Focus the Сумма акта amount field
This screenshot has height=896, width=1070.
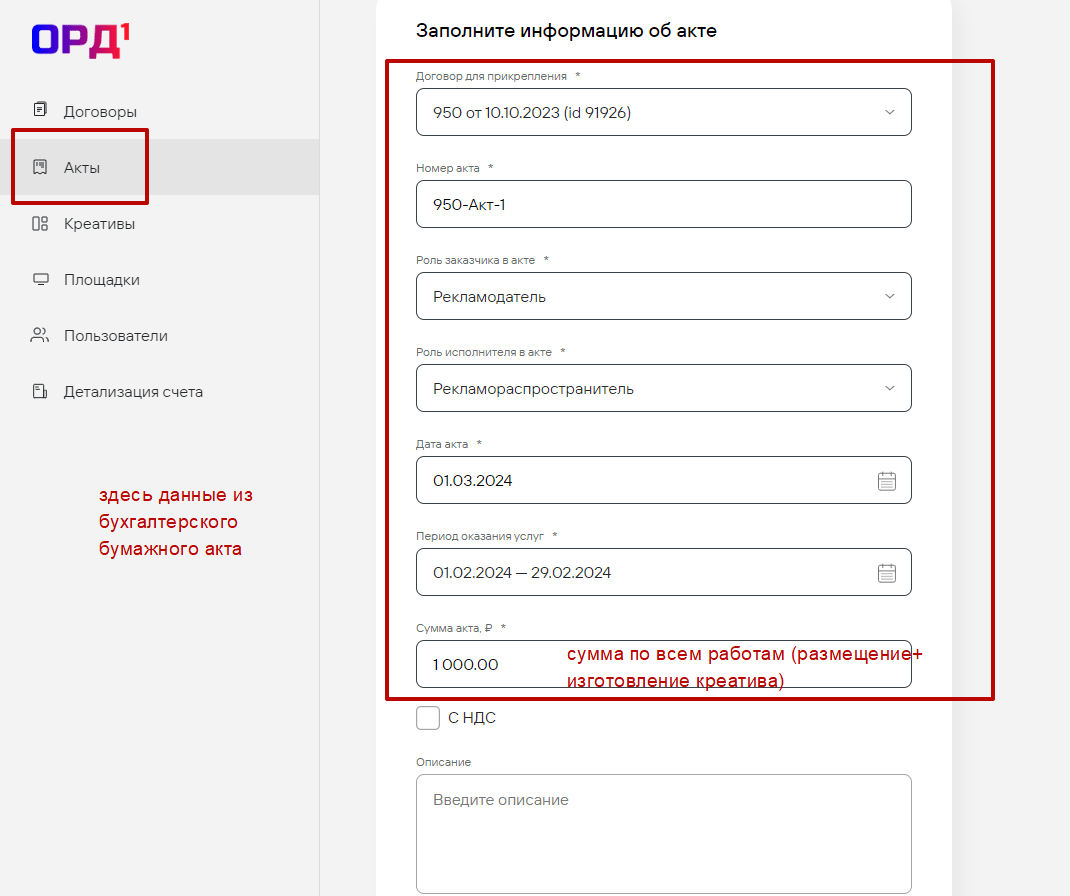click(490, 664)
